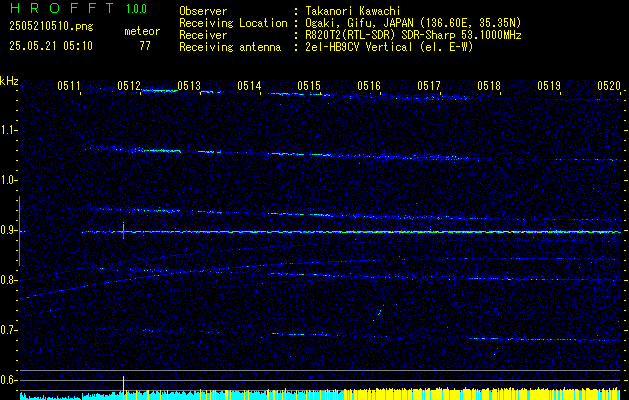Image resolution: width=629 pixels, height=400 pixels.
Task: Click the Receiving antenna field label
Action: pos(230,47)
